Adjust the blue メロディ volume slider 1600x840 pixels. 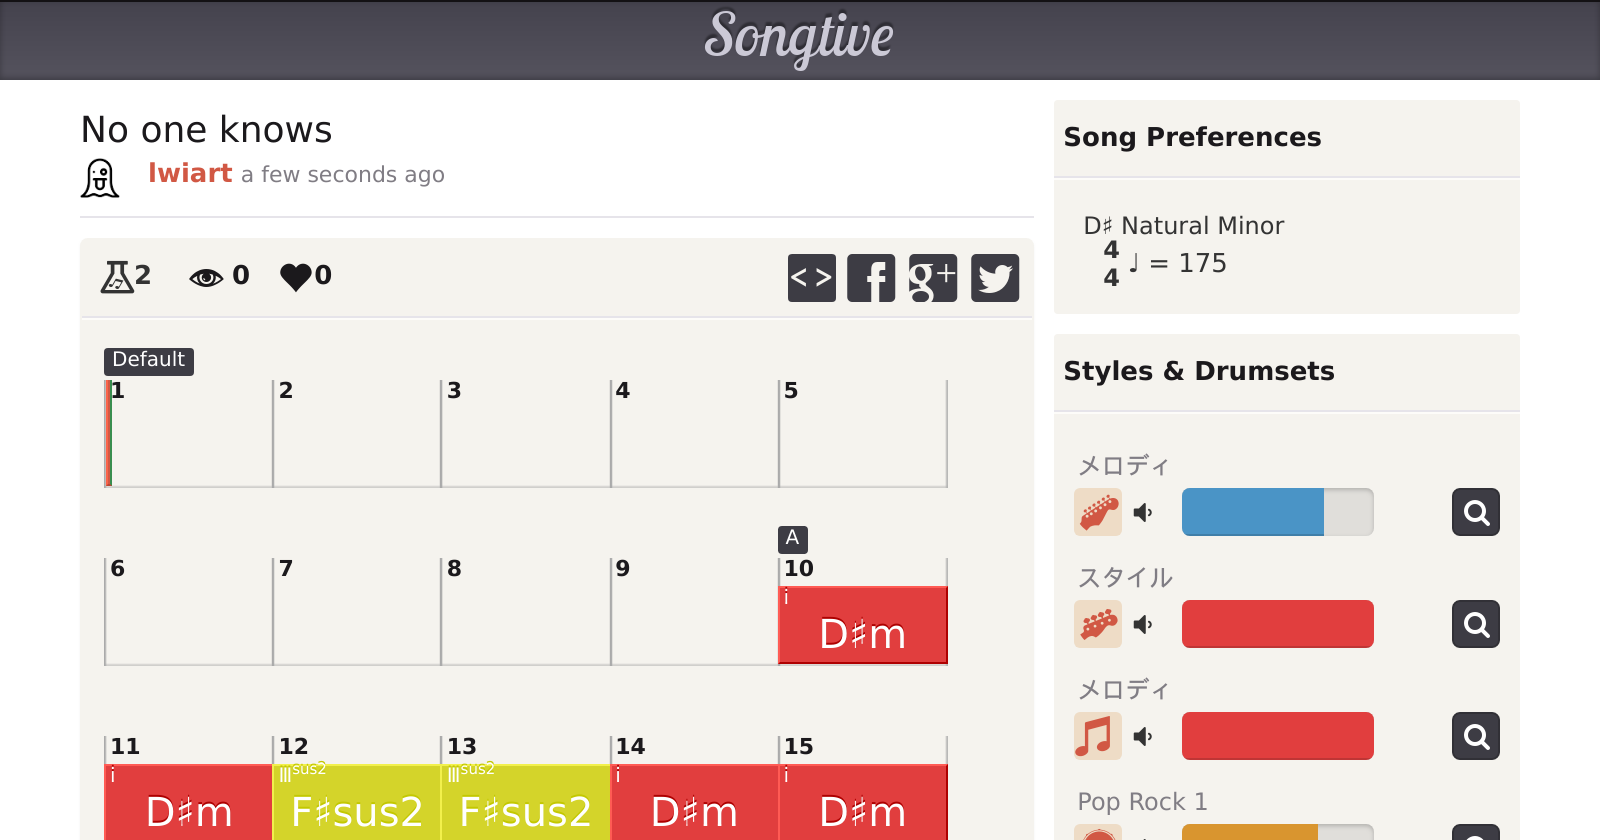[1277, 512]
